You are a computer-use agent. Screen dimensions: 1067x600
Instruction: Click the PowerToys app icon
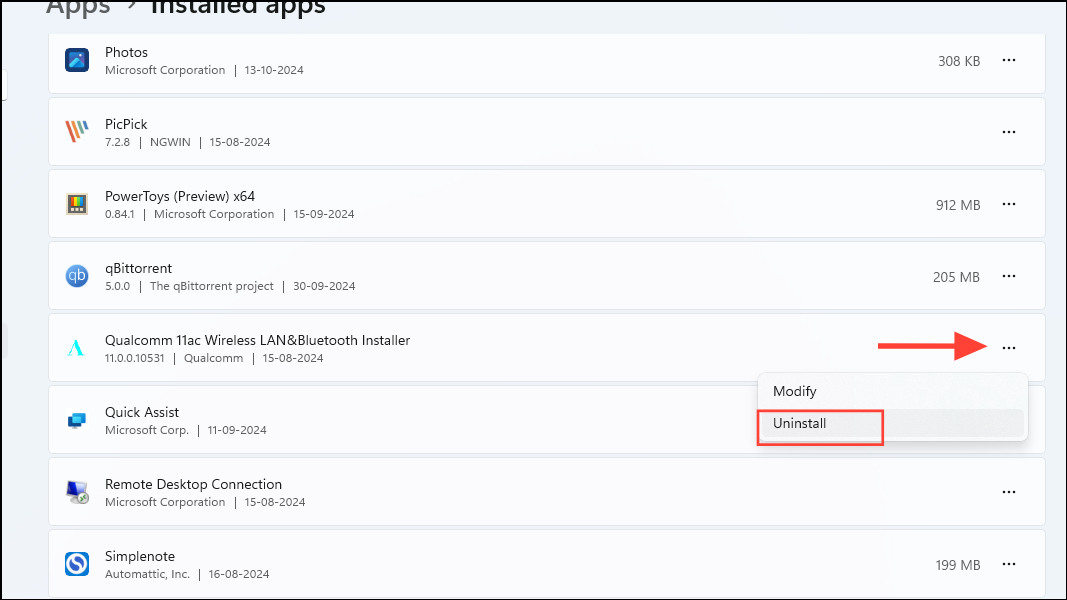pos(77,204)
